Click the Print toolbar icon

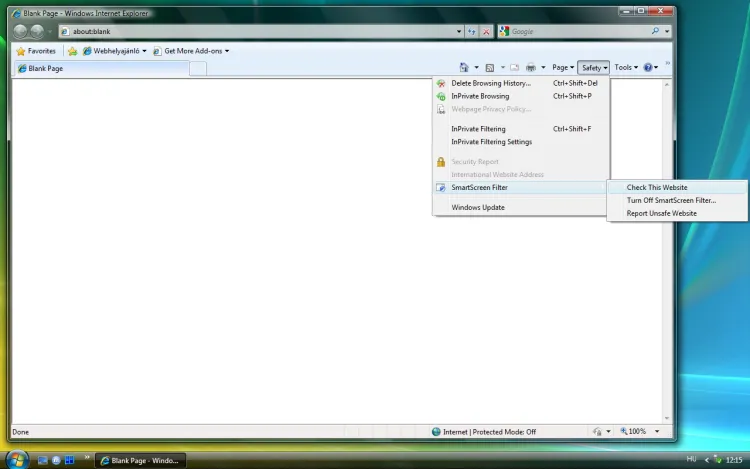click(531, 67)
